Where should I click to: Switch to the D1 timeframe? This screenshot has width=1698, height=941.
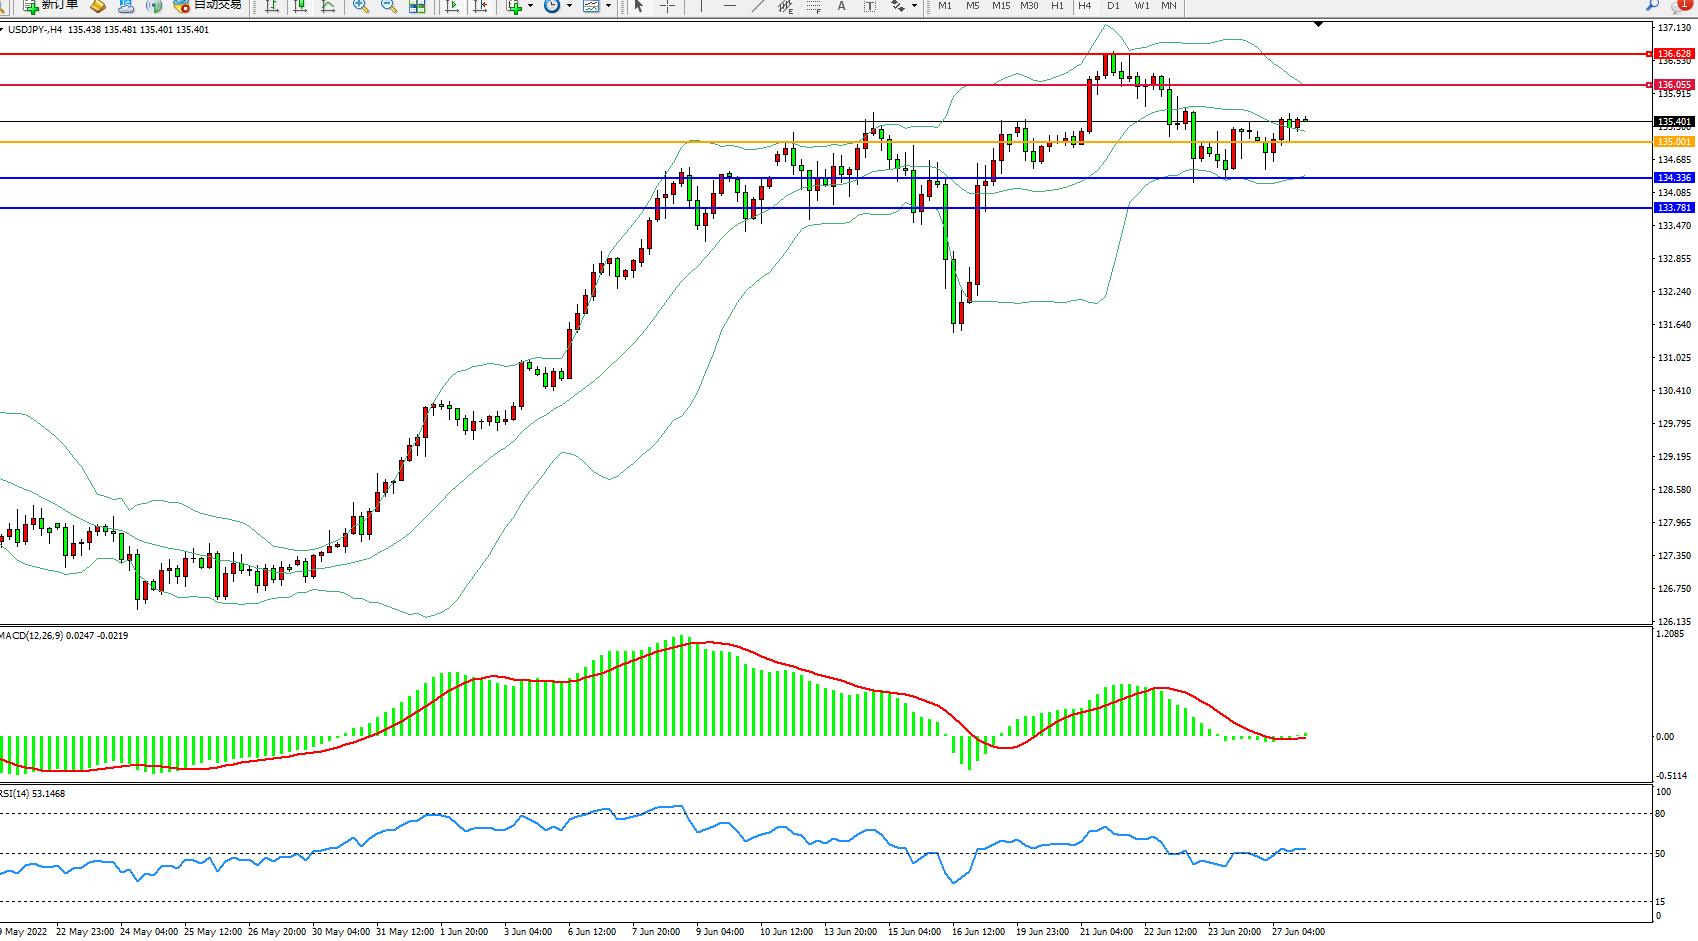coord(1113,6)
